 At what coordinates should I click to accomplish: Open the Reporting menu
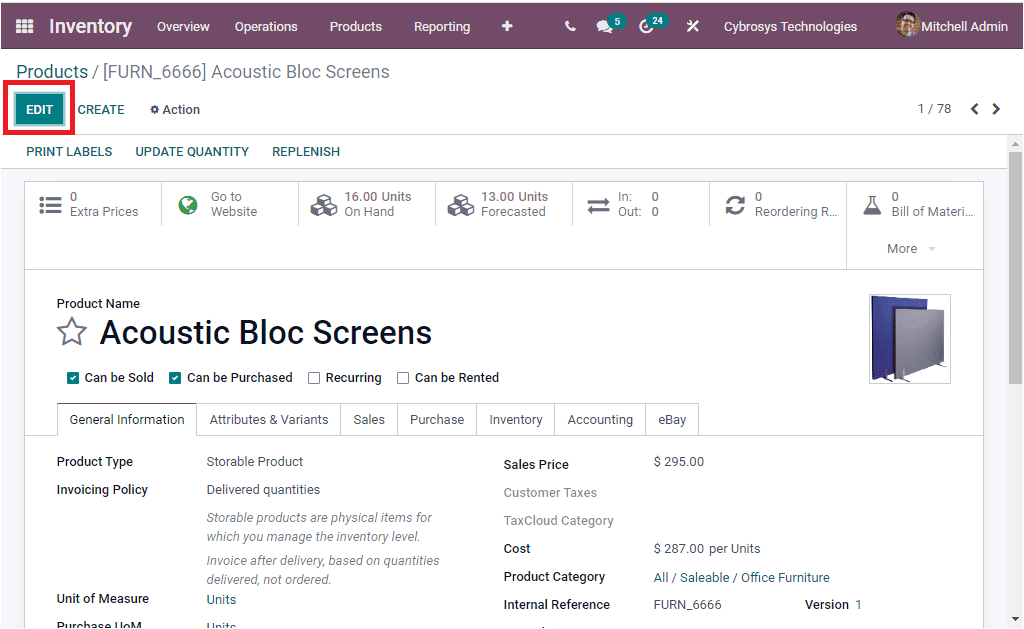(441, 27)
